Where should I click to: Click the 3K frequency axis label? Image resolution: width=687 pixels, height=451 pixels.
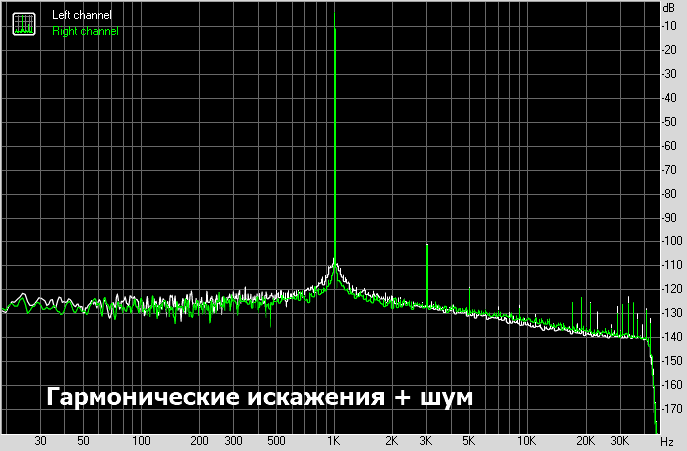point(425,440)
